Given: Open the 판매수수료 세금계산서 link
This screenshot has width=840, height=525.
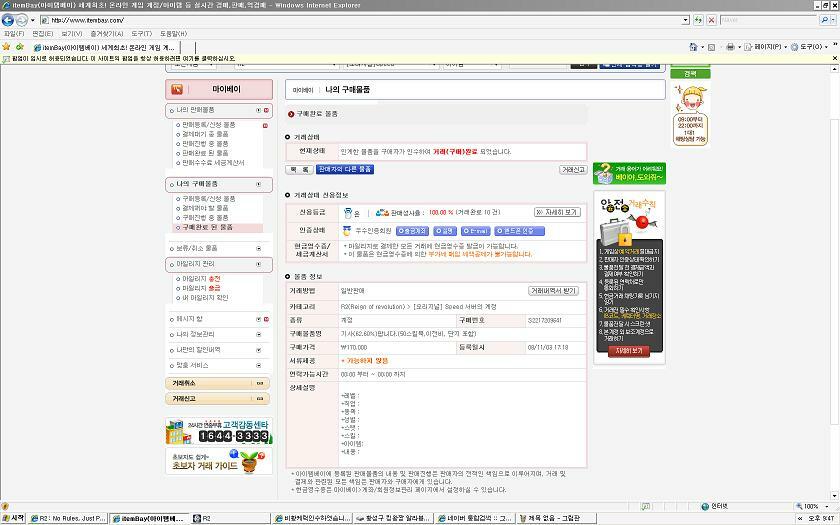Looking at the screenshot, I should click(213, 163).
